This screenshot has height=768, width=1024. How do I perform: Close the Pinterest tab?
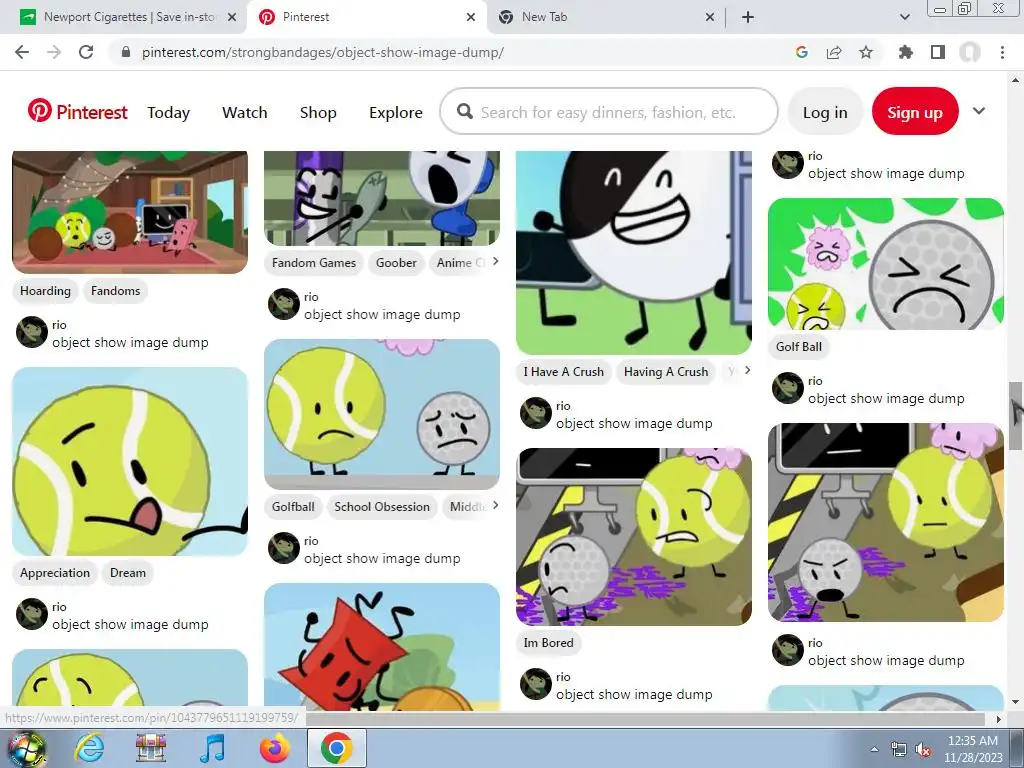[471, 18]
